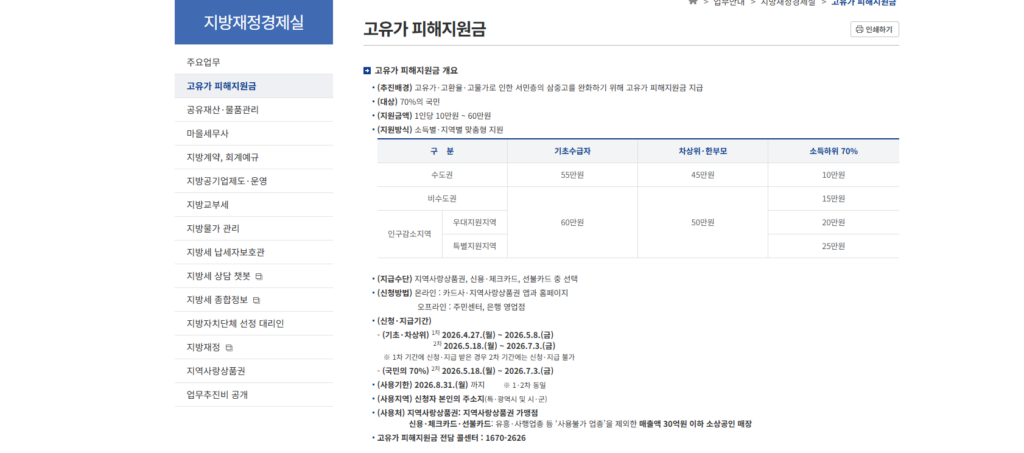Click the (지급수단) bullet line
Viewport: 1024px width, 453px height.
point(477,279)
